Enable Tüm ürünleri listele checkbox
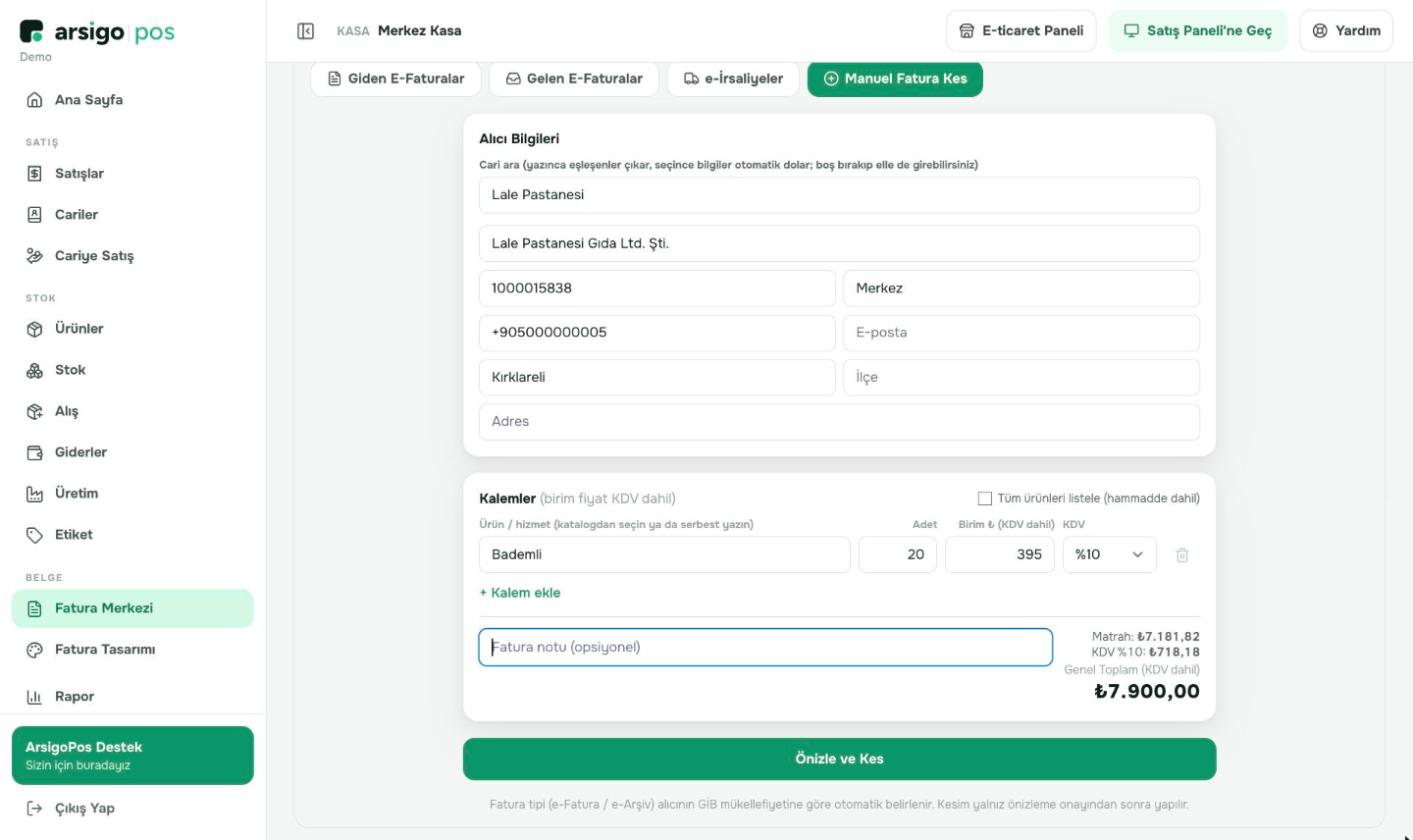 point(985,499)
